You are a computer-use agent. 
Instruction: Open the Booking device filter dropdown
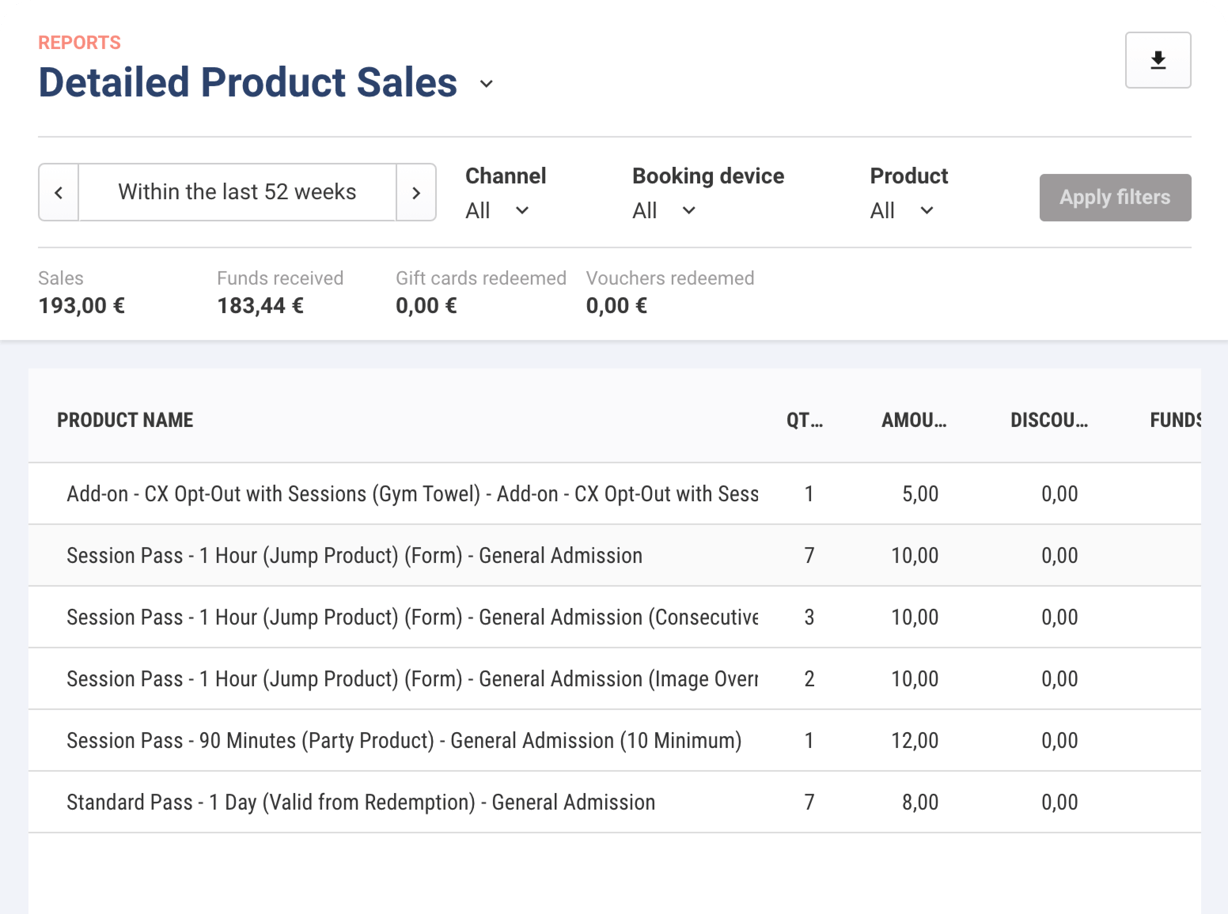pos(663,210)
